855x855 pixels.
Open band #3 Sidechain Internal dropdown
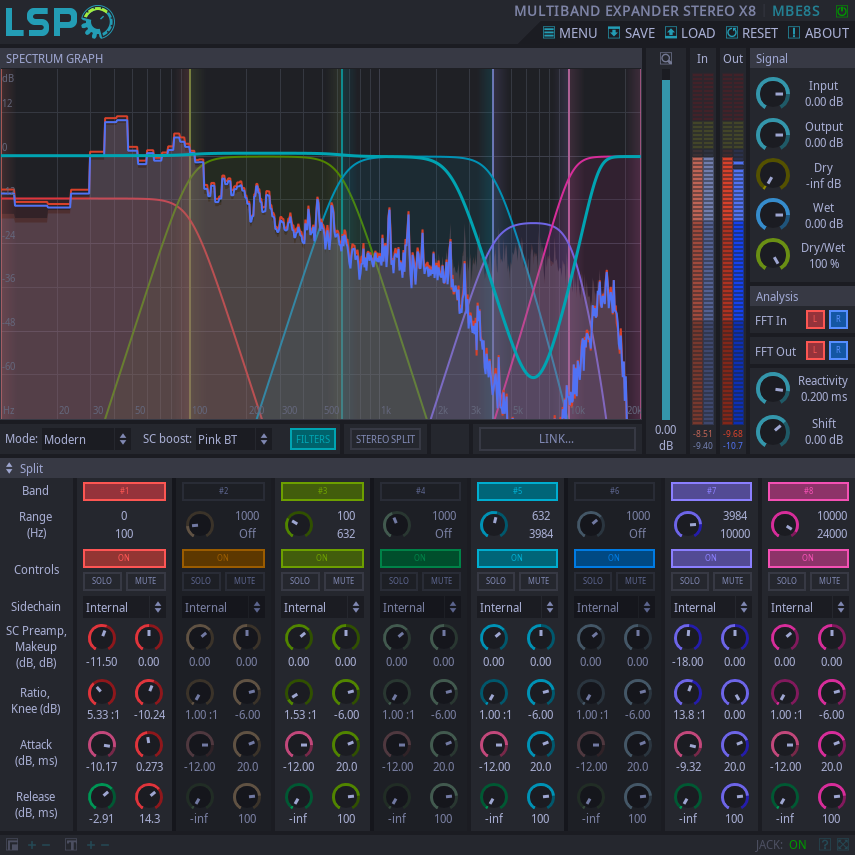322,607
